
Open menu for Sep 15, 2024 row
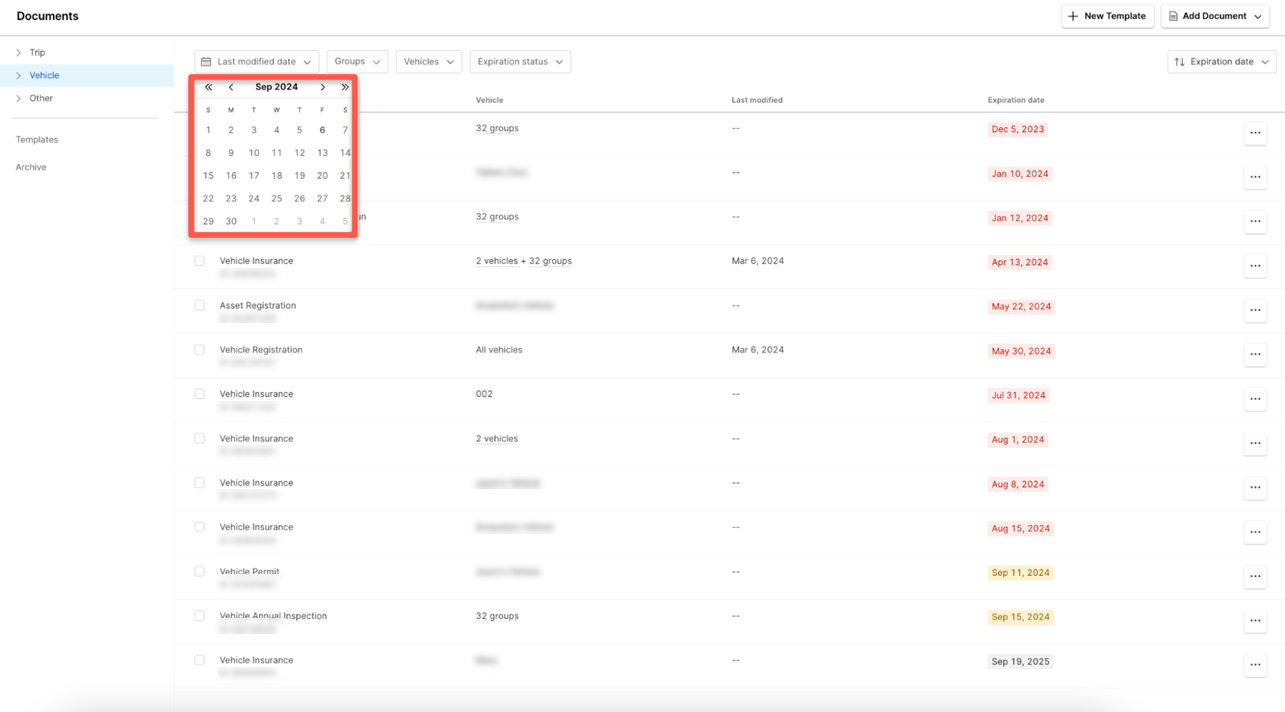[1255, 620]
